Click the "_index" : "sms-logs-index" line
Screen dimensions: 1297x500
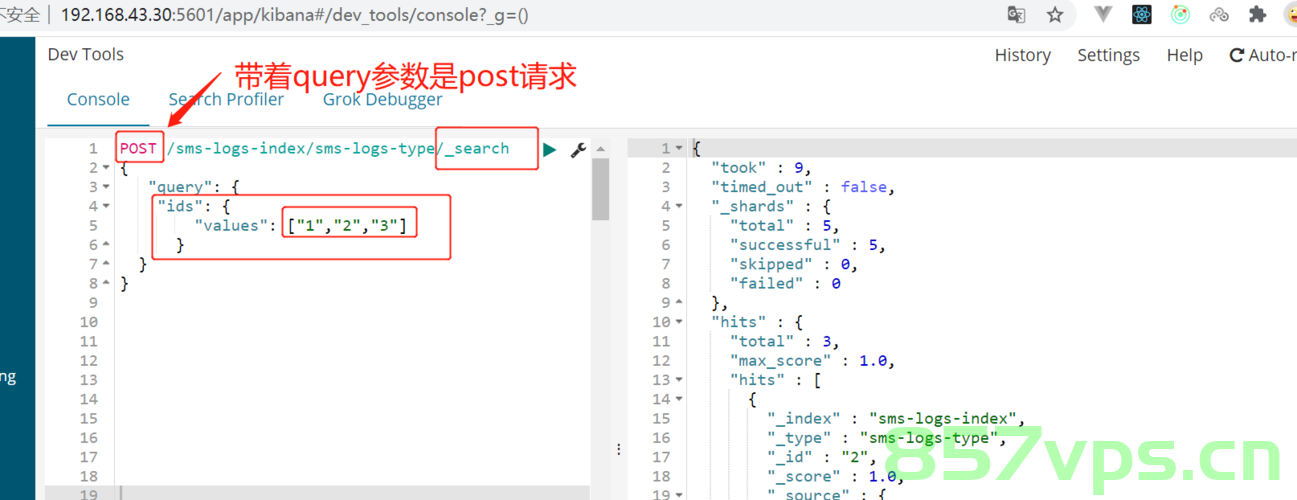(x=897, y=418)
